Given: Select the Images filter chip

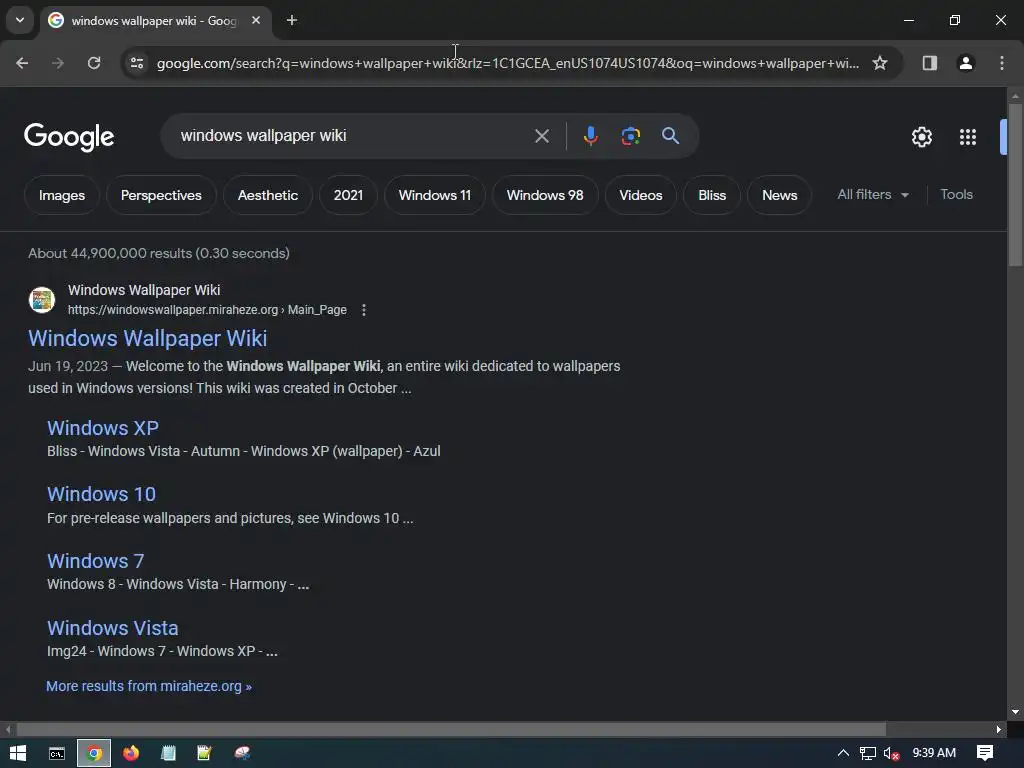Looking at the screenshot, I should pyautogui.click(x=62, y=195).
